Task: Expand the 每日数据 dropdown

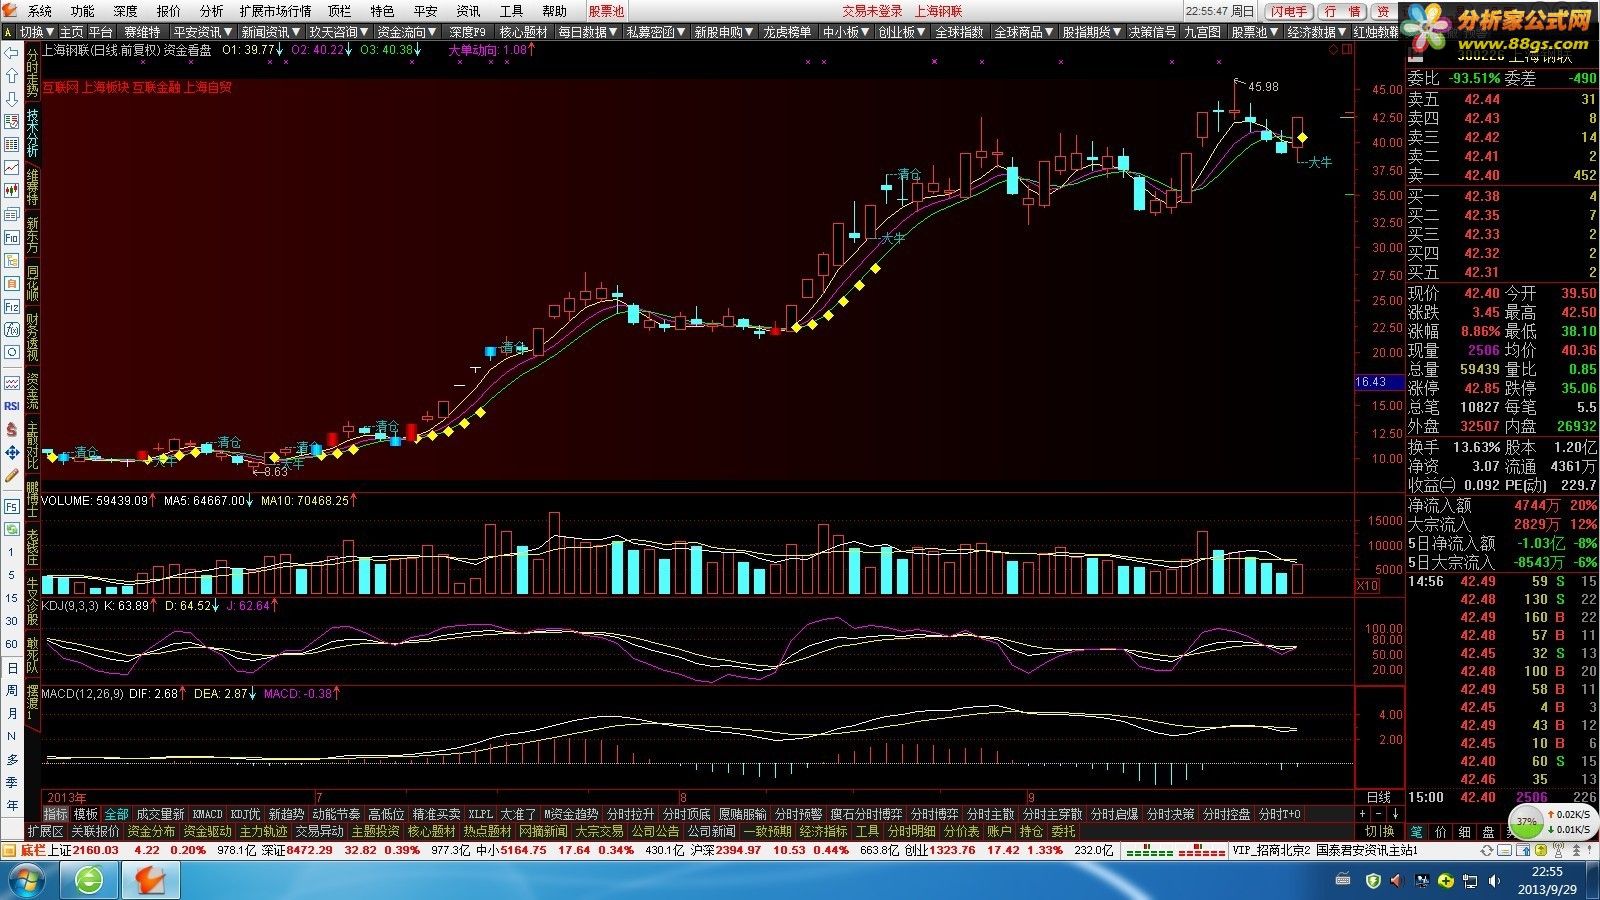Action: tap(588, 32)
